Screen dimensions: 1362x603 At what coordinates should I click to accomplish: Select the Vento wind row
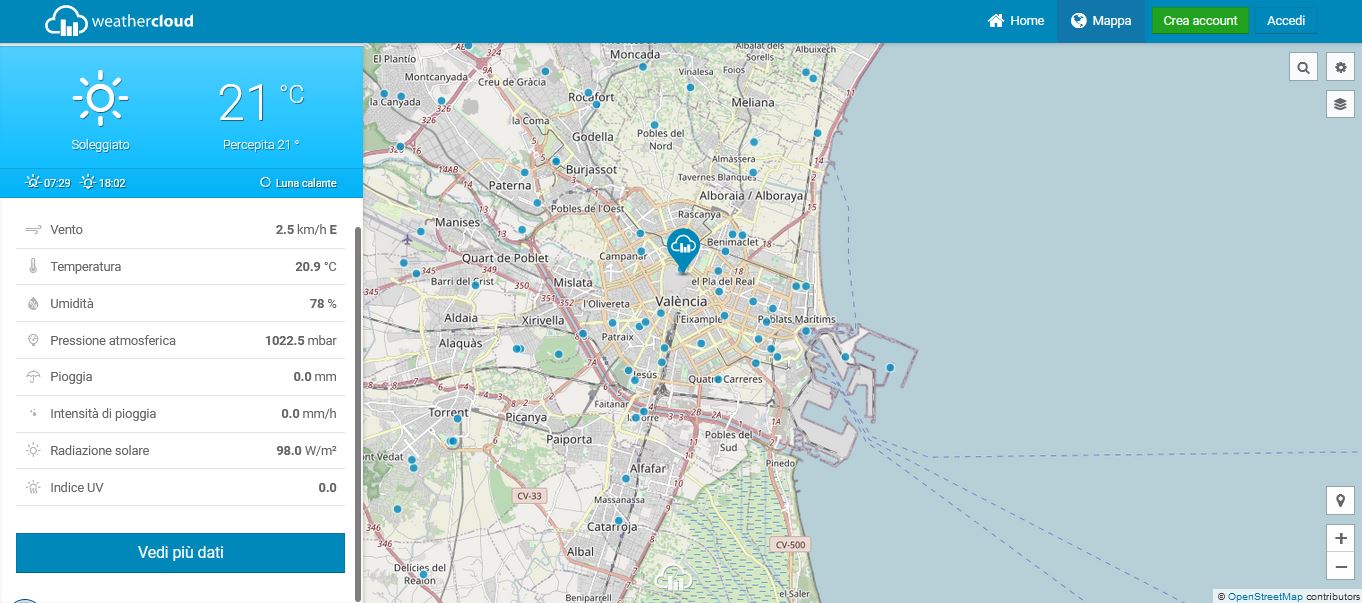(180, 230)
